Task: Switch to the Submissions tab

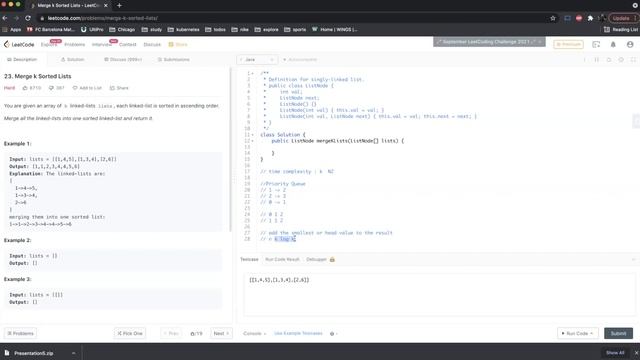Action: tap(174, 60)
